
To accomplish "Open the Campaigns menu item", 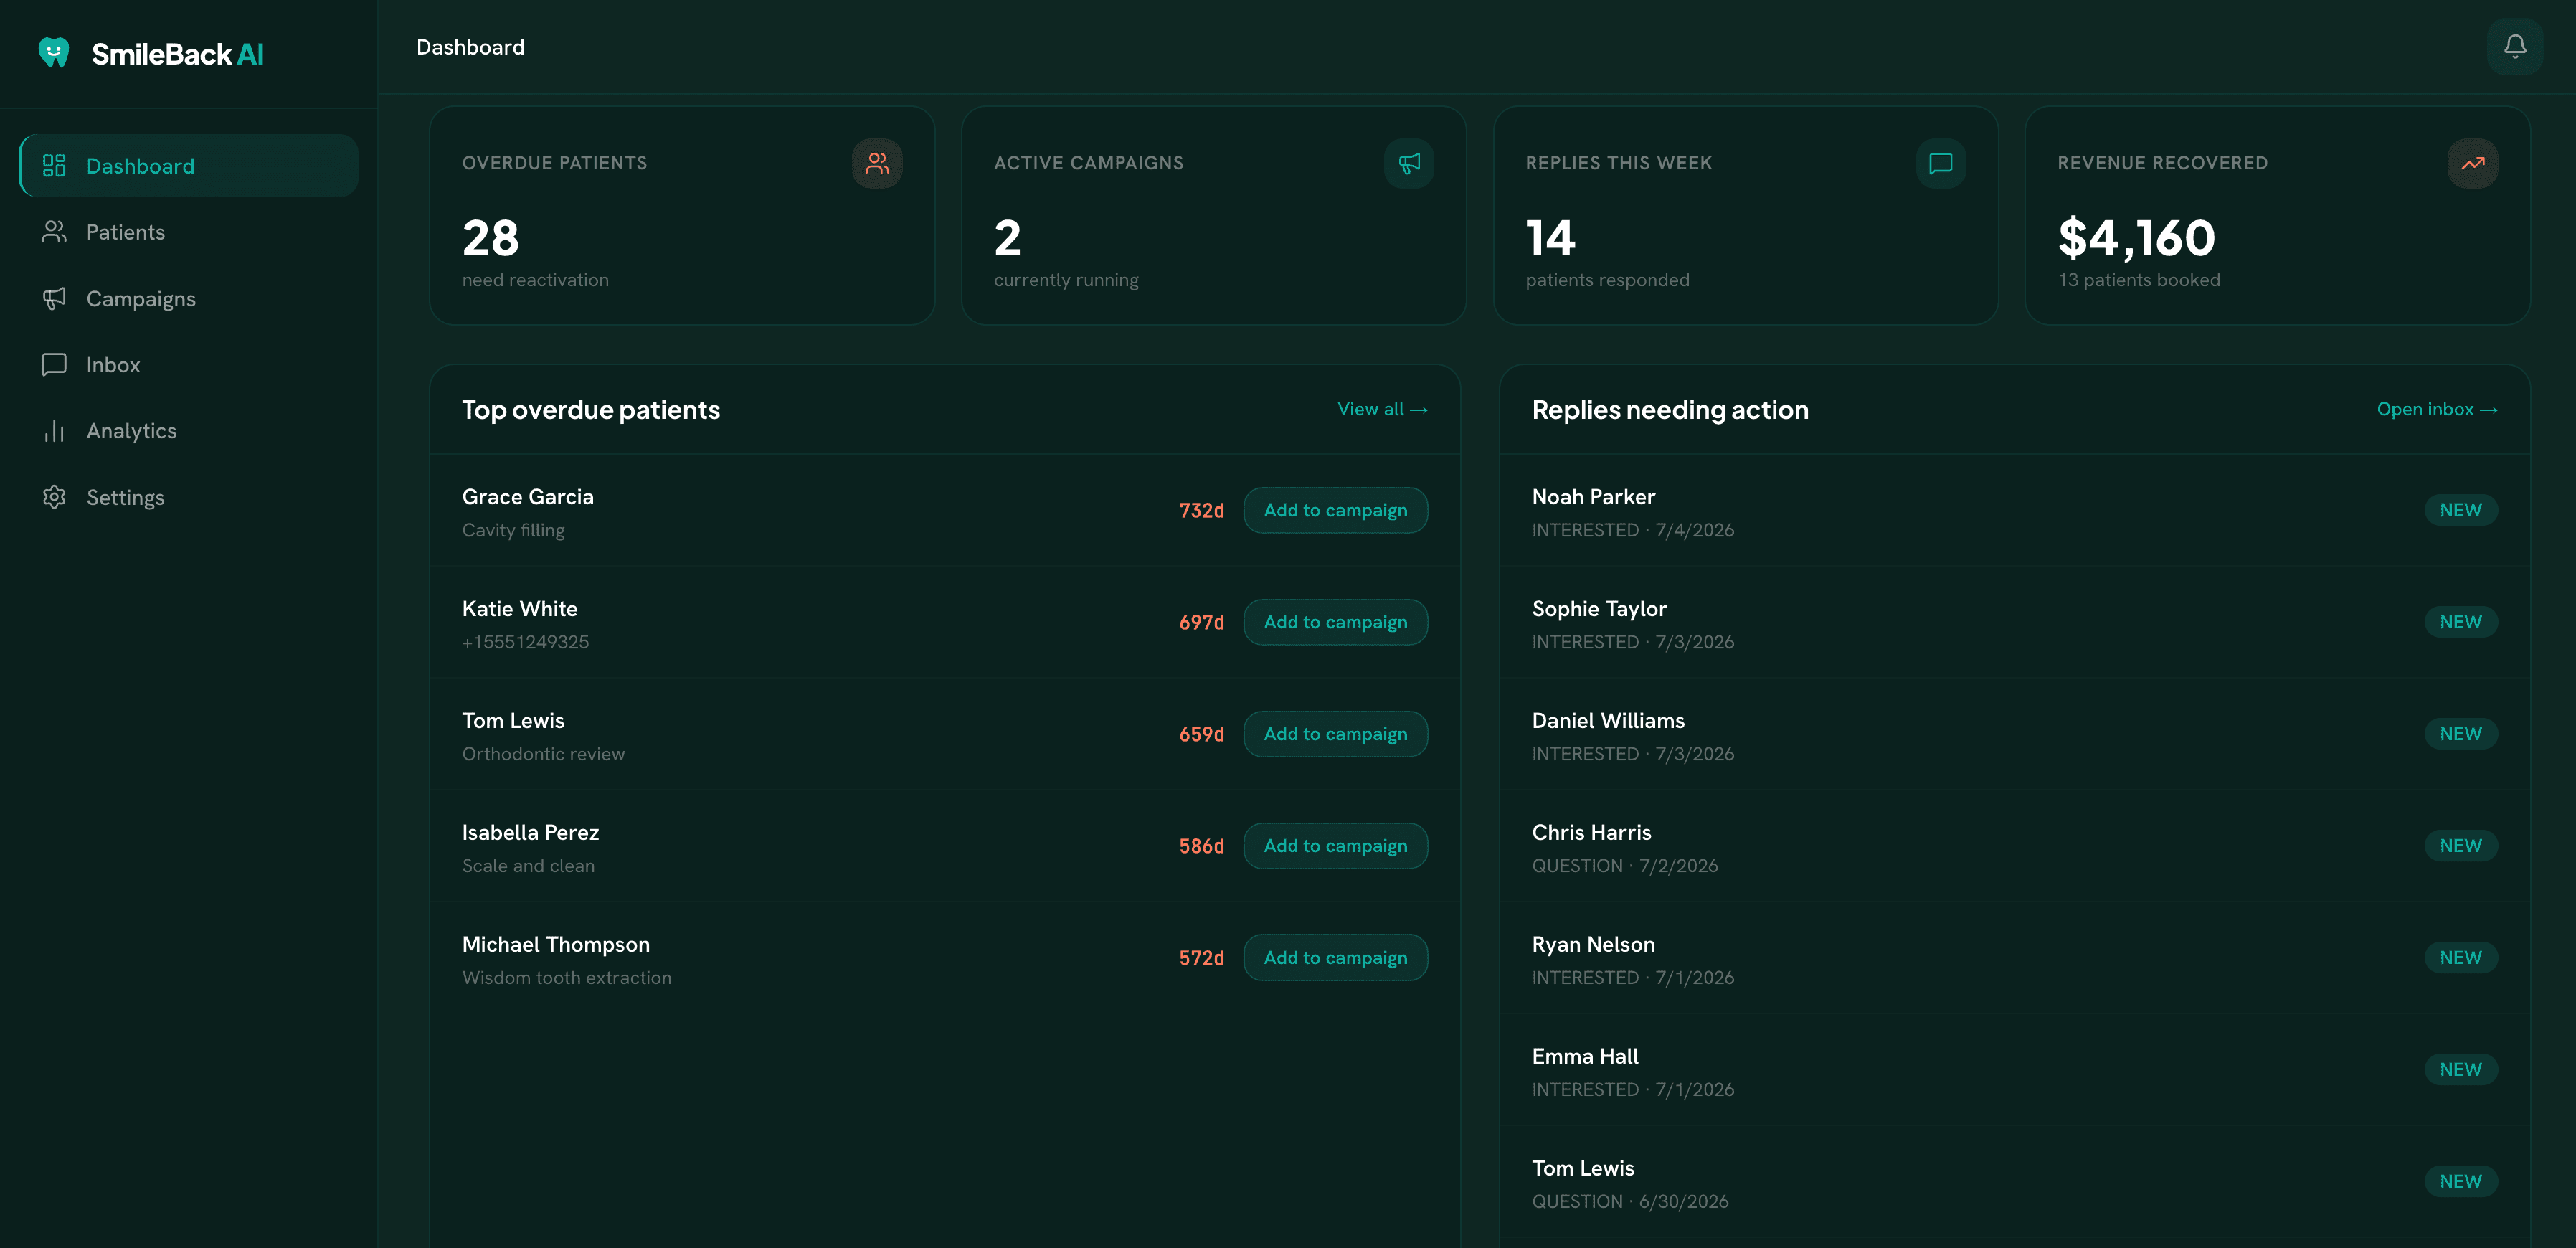I will pyautogui.click(x=188, y=298).
